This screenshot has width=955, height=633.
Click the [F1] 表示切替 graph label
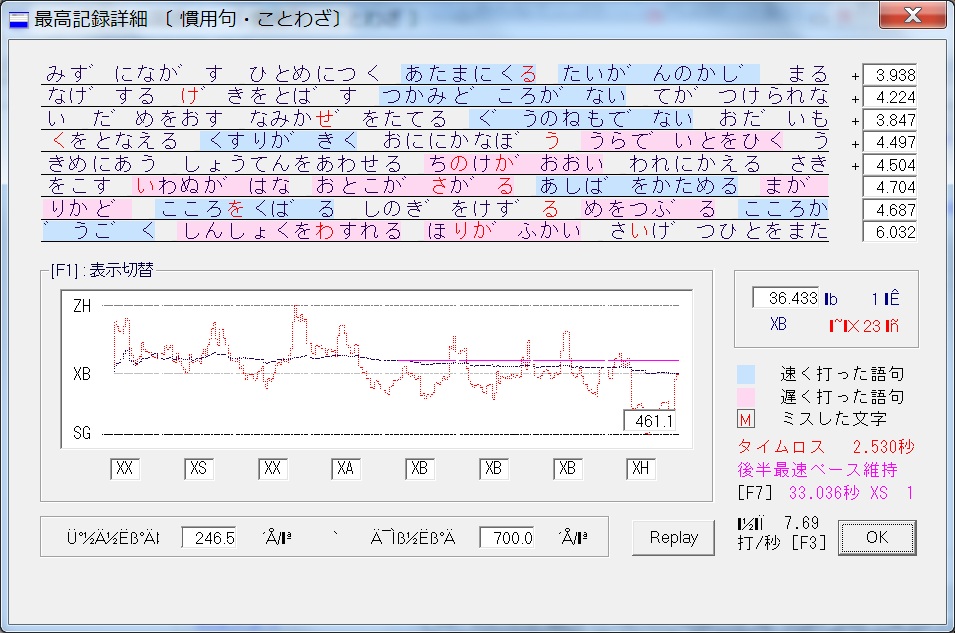98,270
